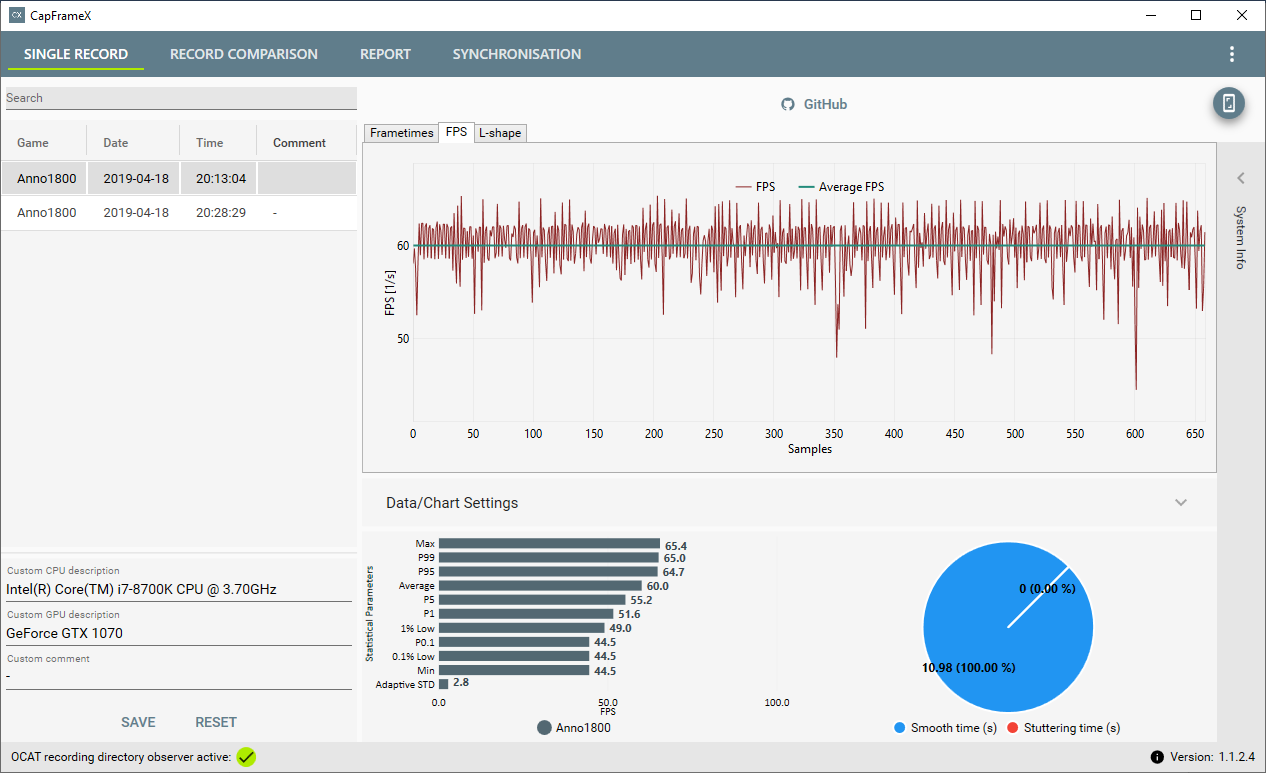Click the Version 1.1.2.4 text
The width and height of the screenshot is (1266, 773).
point(1213,757)
